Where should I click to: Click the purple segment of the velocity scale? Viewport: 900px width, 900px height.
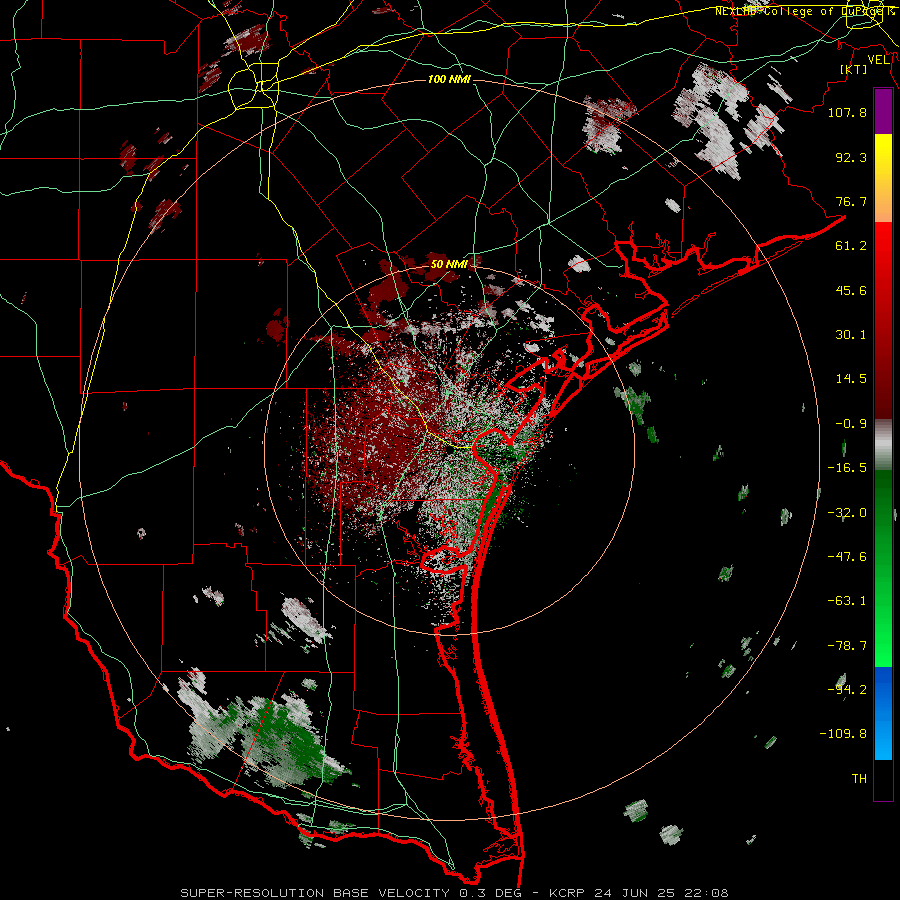883,112
